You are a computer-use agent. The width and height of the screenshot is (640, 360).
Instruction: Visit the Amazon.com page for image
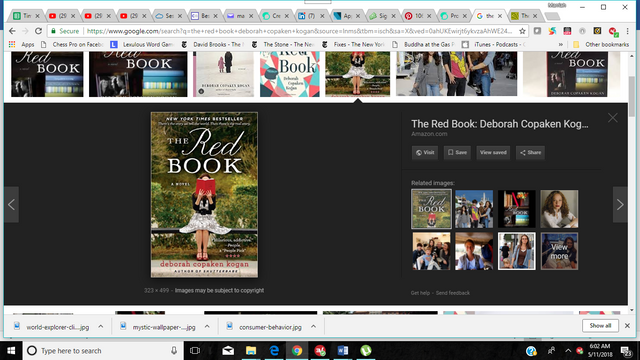tap(424, 153)
